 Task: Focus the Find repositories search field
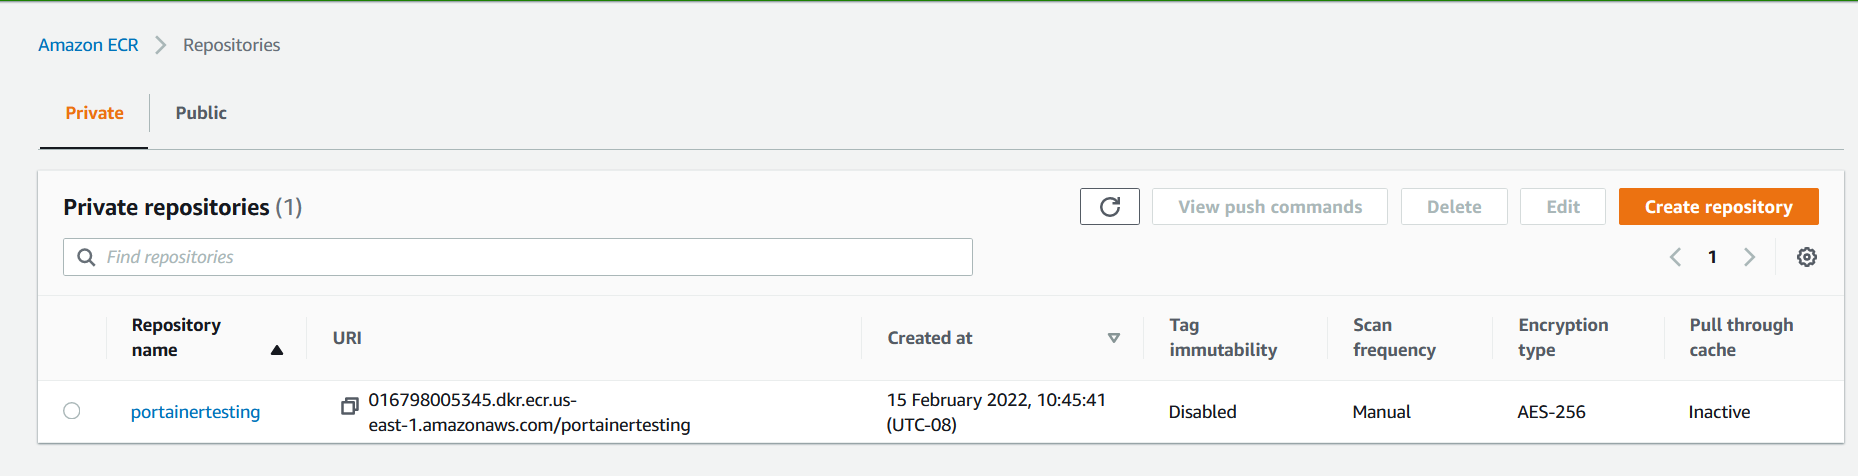click(x=518, y=257)
